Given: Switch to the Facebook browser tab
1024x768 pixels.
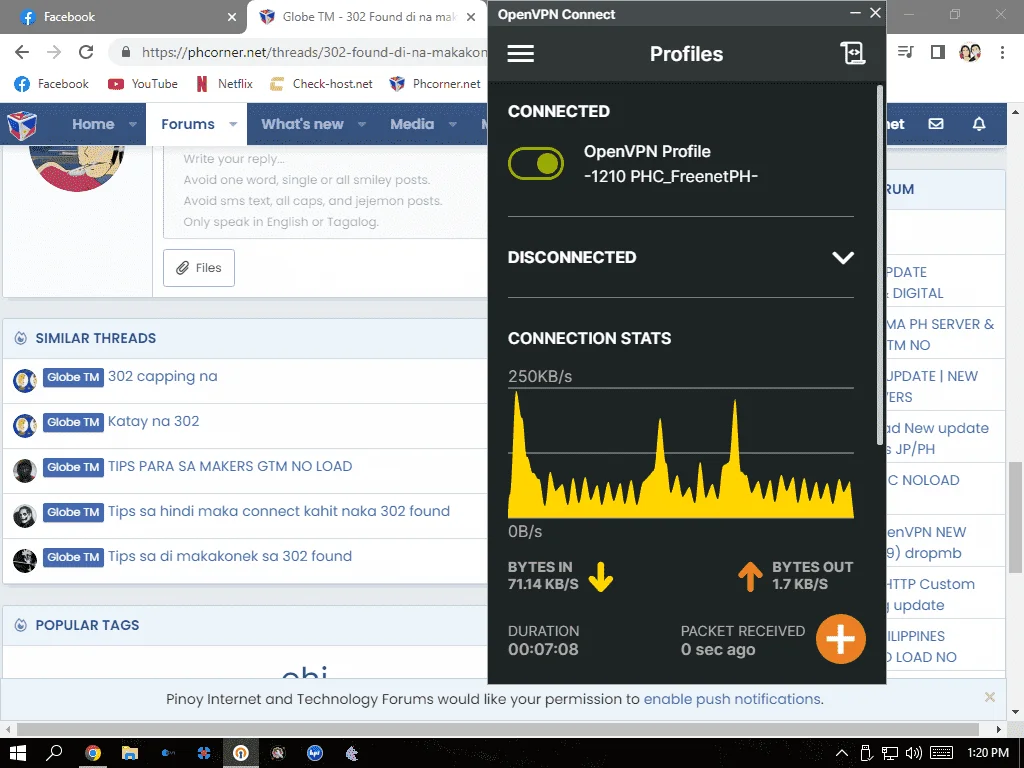Looking at the screenshot, I should (123, 17).
